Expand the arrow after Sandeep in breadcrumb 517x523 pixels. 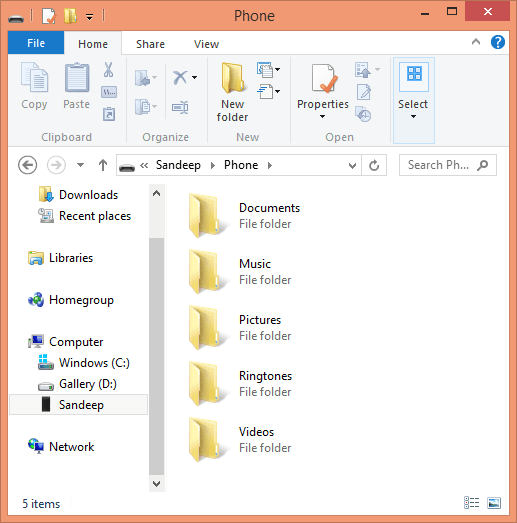tap(213, 165)
